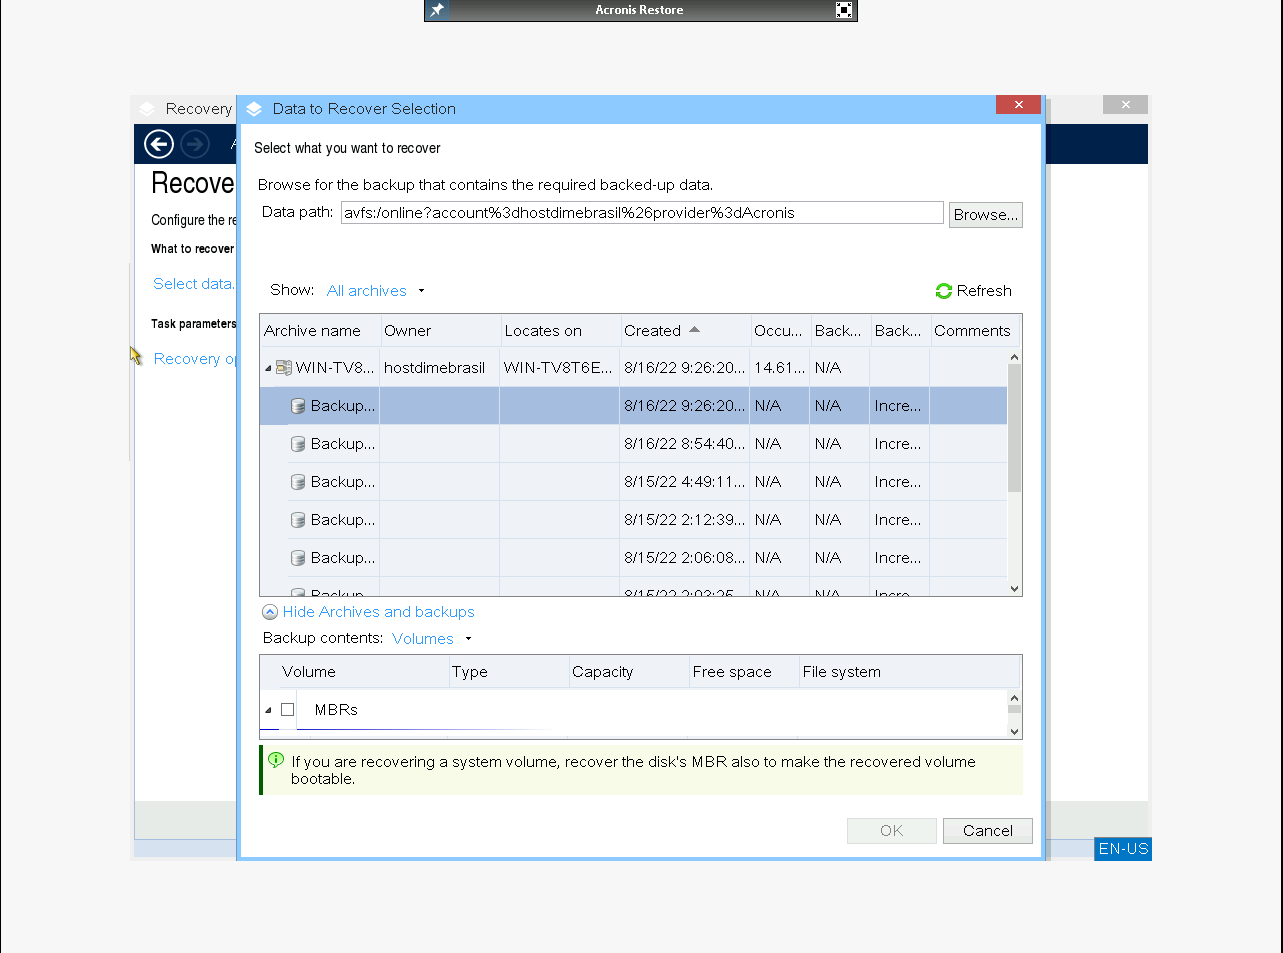
Task: Click backup icon in 8/16/22 8:54:40 row
Action: [298, 444]
